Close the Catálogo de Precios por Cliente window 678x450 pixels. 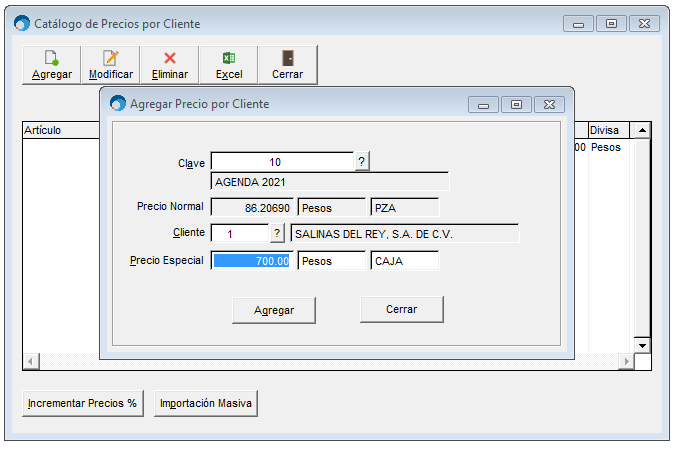tap(644, 24)
